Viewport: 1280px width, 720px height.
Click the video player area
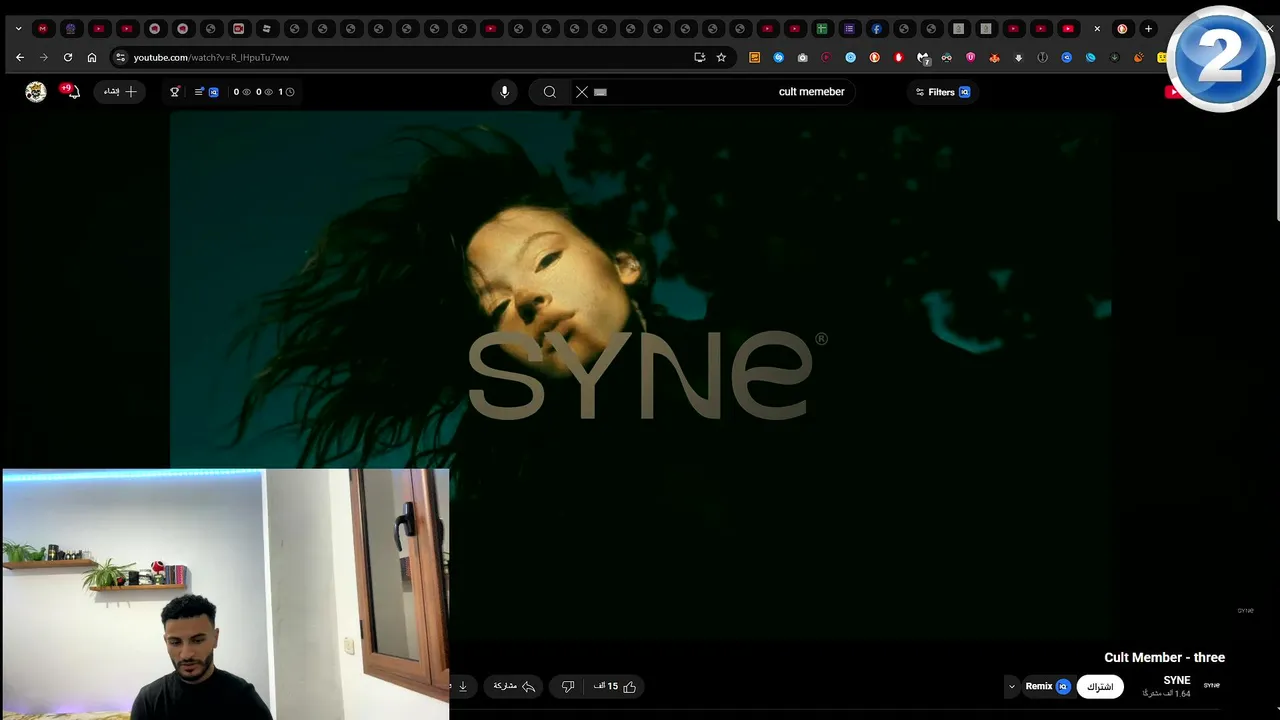coord(640,375)
